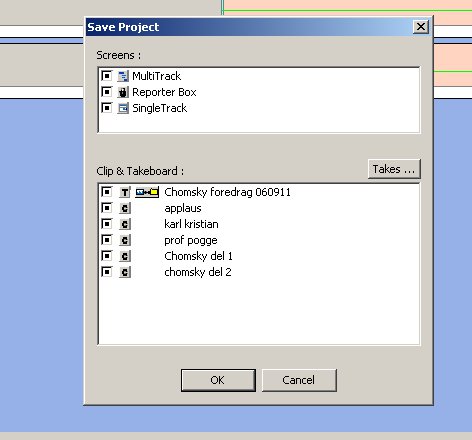Toggle the karl kristian checkbox
This screenshot has height=440, width=472.
click(x=107, y=224)
